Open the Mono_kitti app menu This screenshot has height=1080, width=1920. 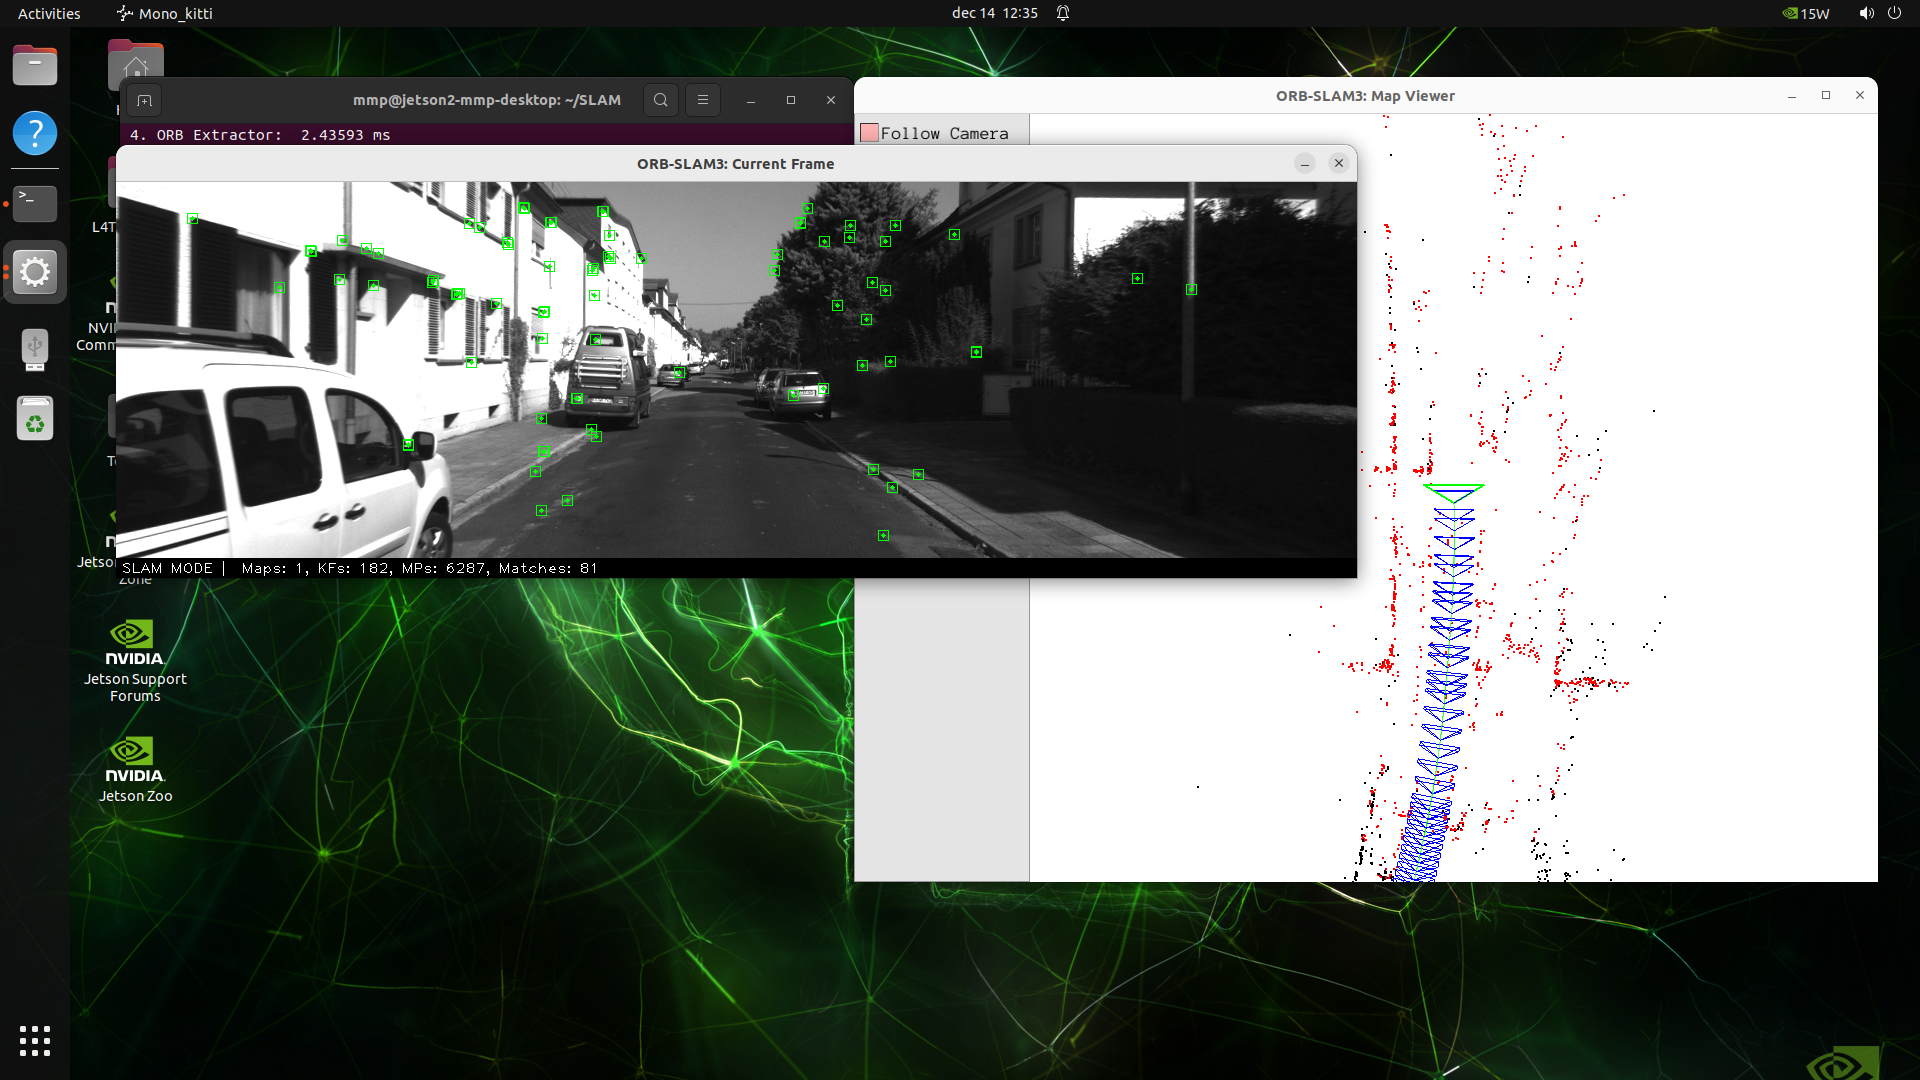point(165,13)
